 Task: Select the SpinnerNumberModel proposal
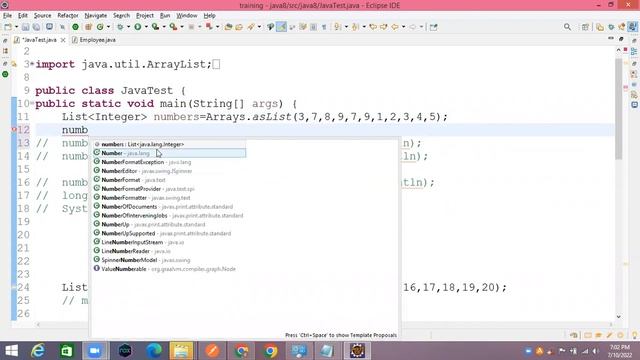point(169,260)
